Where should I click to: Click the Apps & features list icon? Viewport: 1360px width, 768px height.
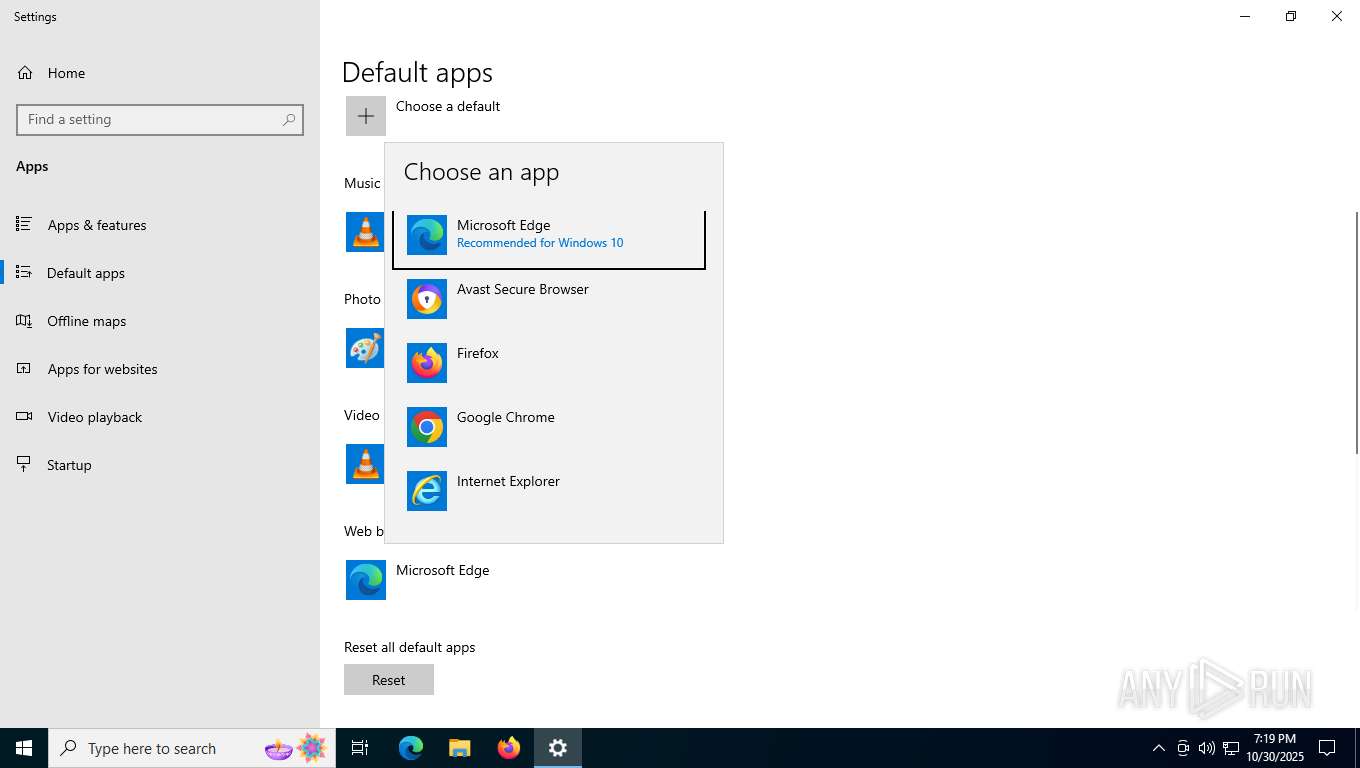tap(24, 224)
